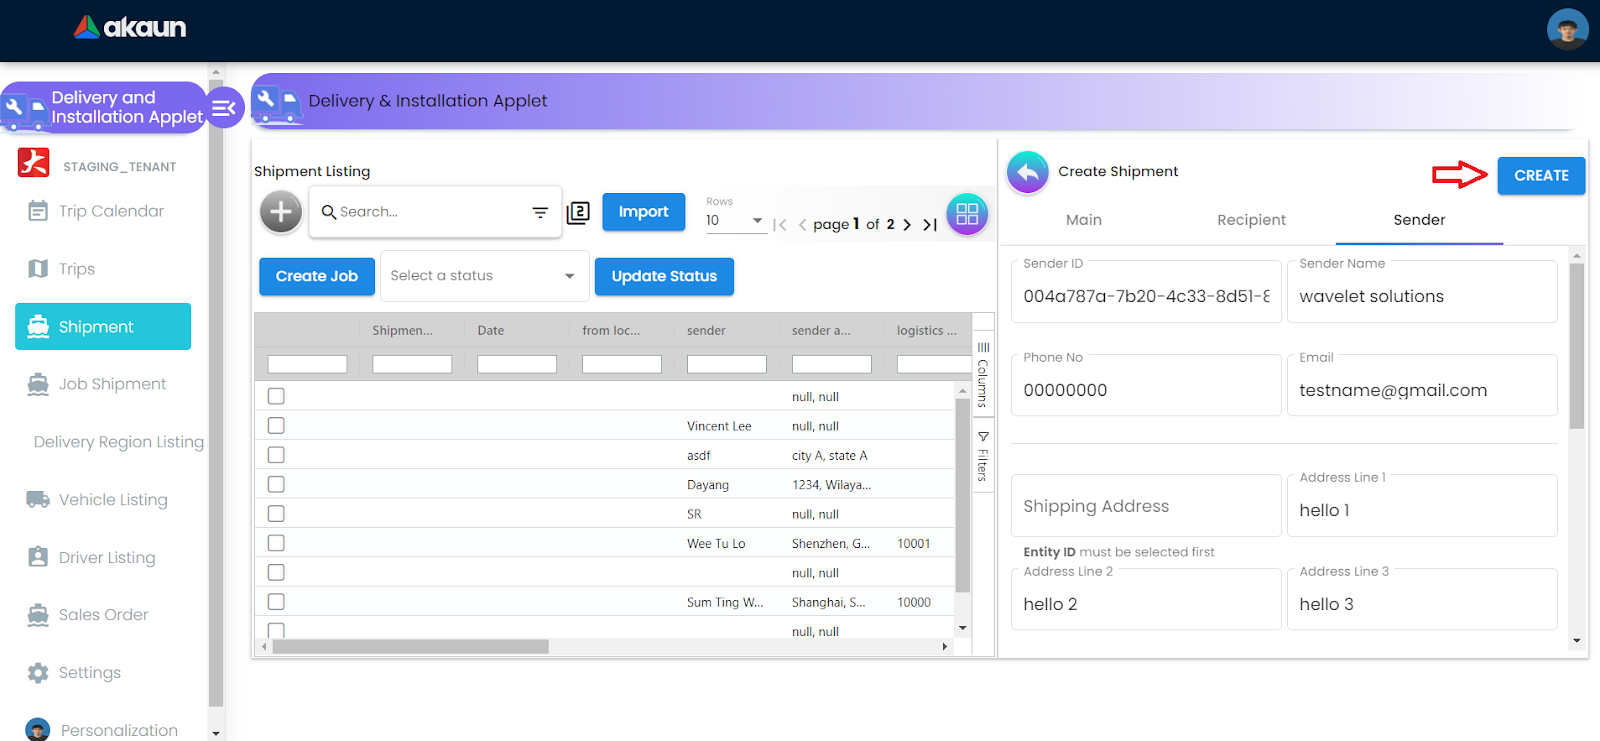Open the Filters side panel
The image size is (1600, 741).
[983, 456]
